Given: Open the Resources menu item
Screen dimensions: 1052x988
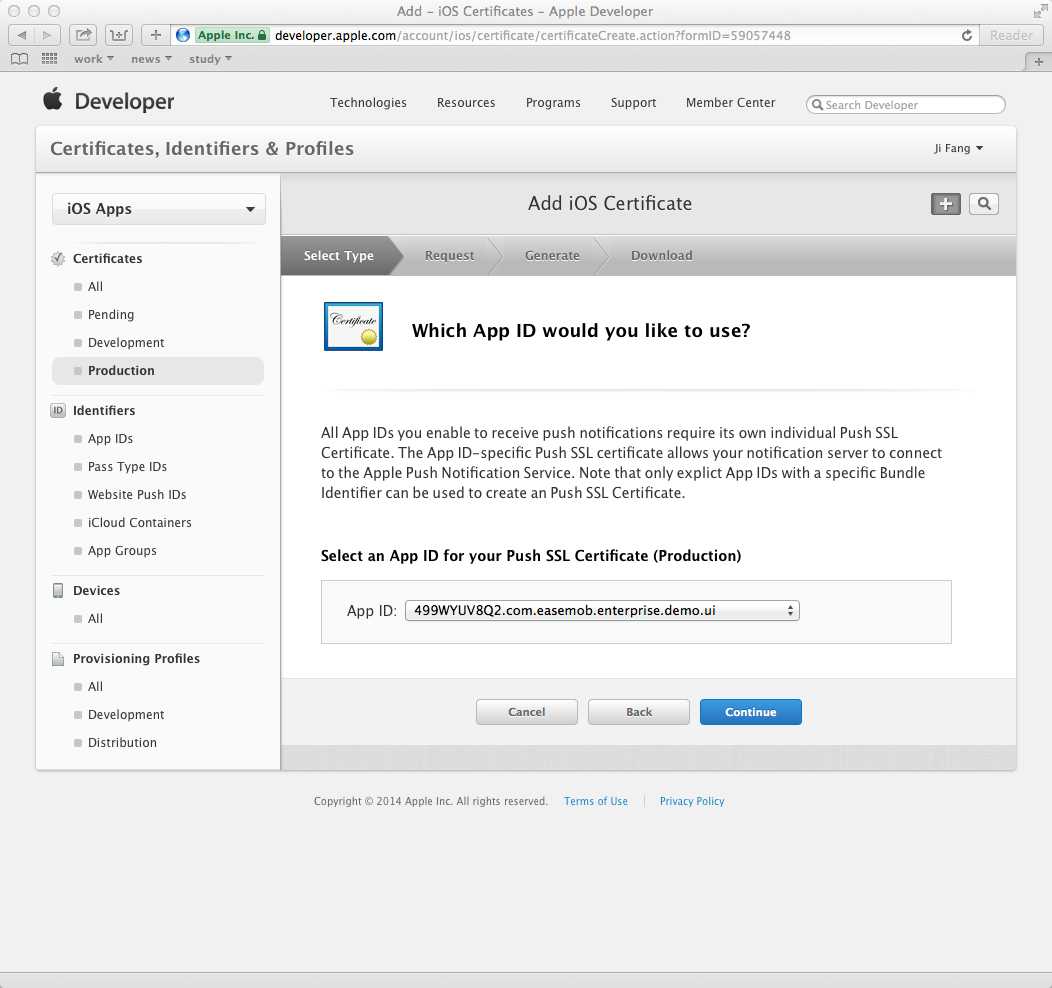Looking at the screenshot, I should [466, 103].
